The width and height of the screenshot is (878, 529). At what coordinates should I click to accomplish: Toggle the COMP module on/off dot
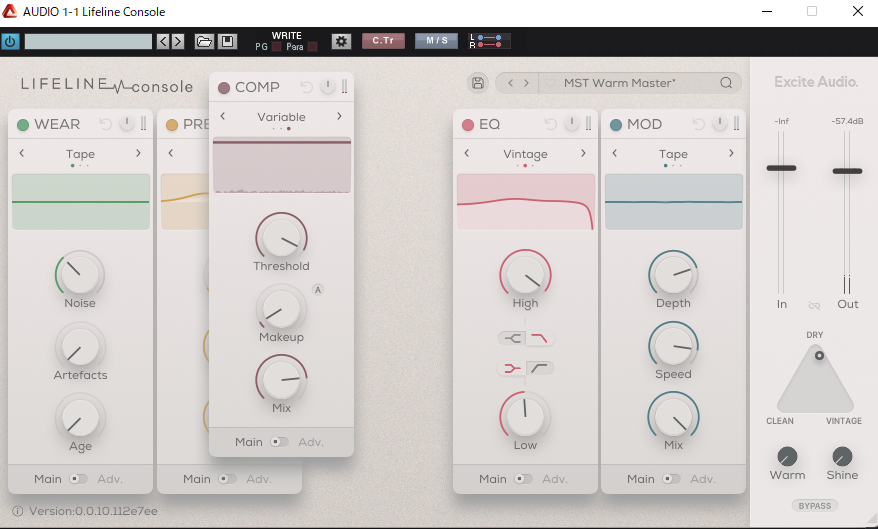coord(224,88)
